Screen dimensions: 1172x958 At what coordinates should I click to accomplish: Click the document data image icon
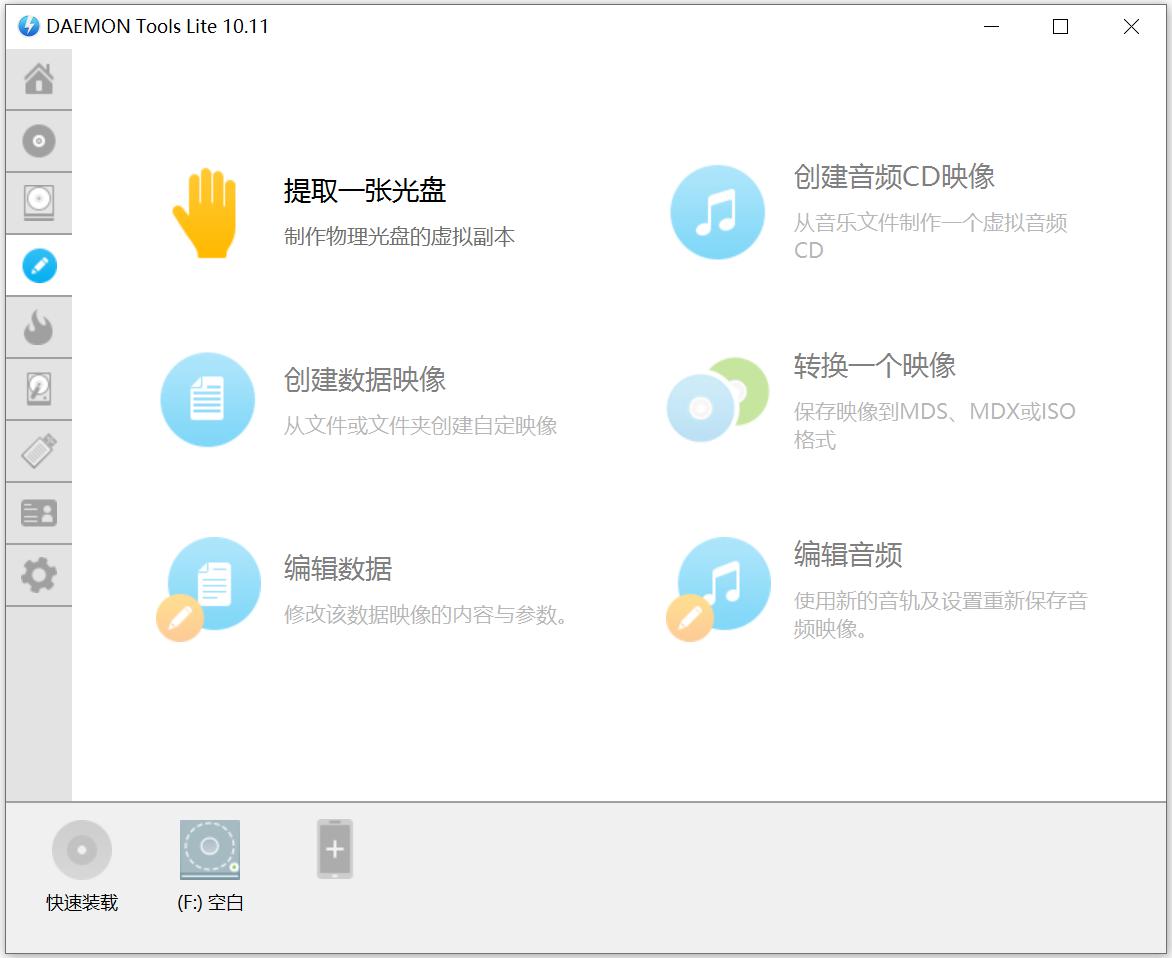(x=208, y=400)
